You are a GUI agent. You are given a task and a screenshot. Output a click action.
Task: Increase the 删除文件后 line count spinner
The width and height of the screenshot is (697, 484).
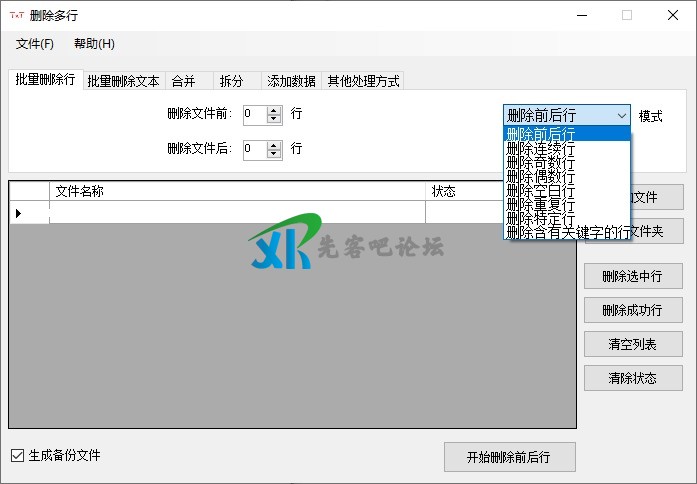(x=274, y=144)
